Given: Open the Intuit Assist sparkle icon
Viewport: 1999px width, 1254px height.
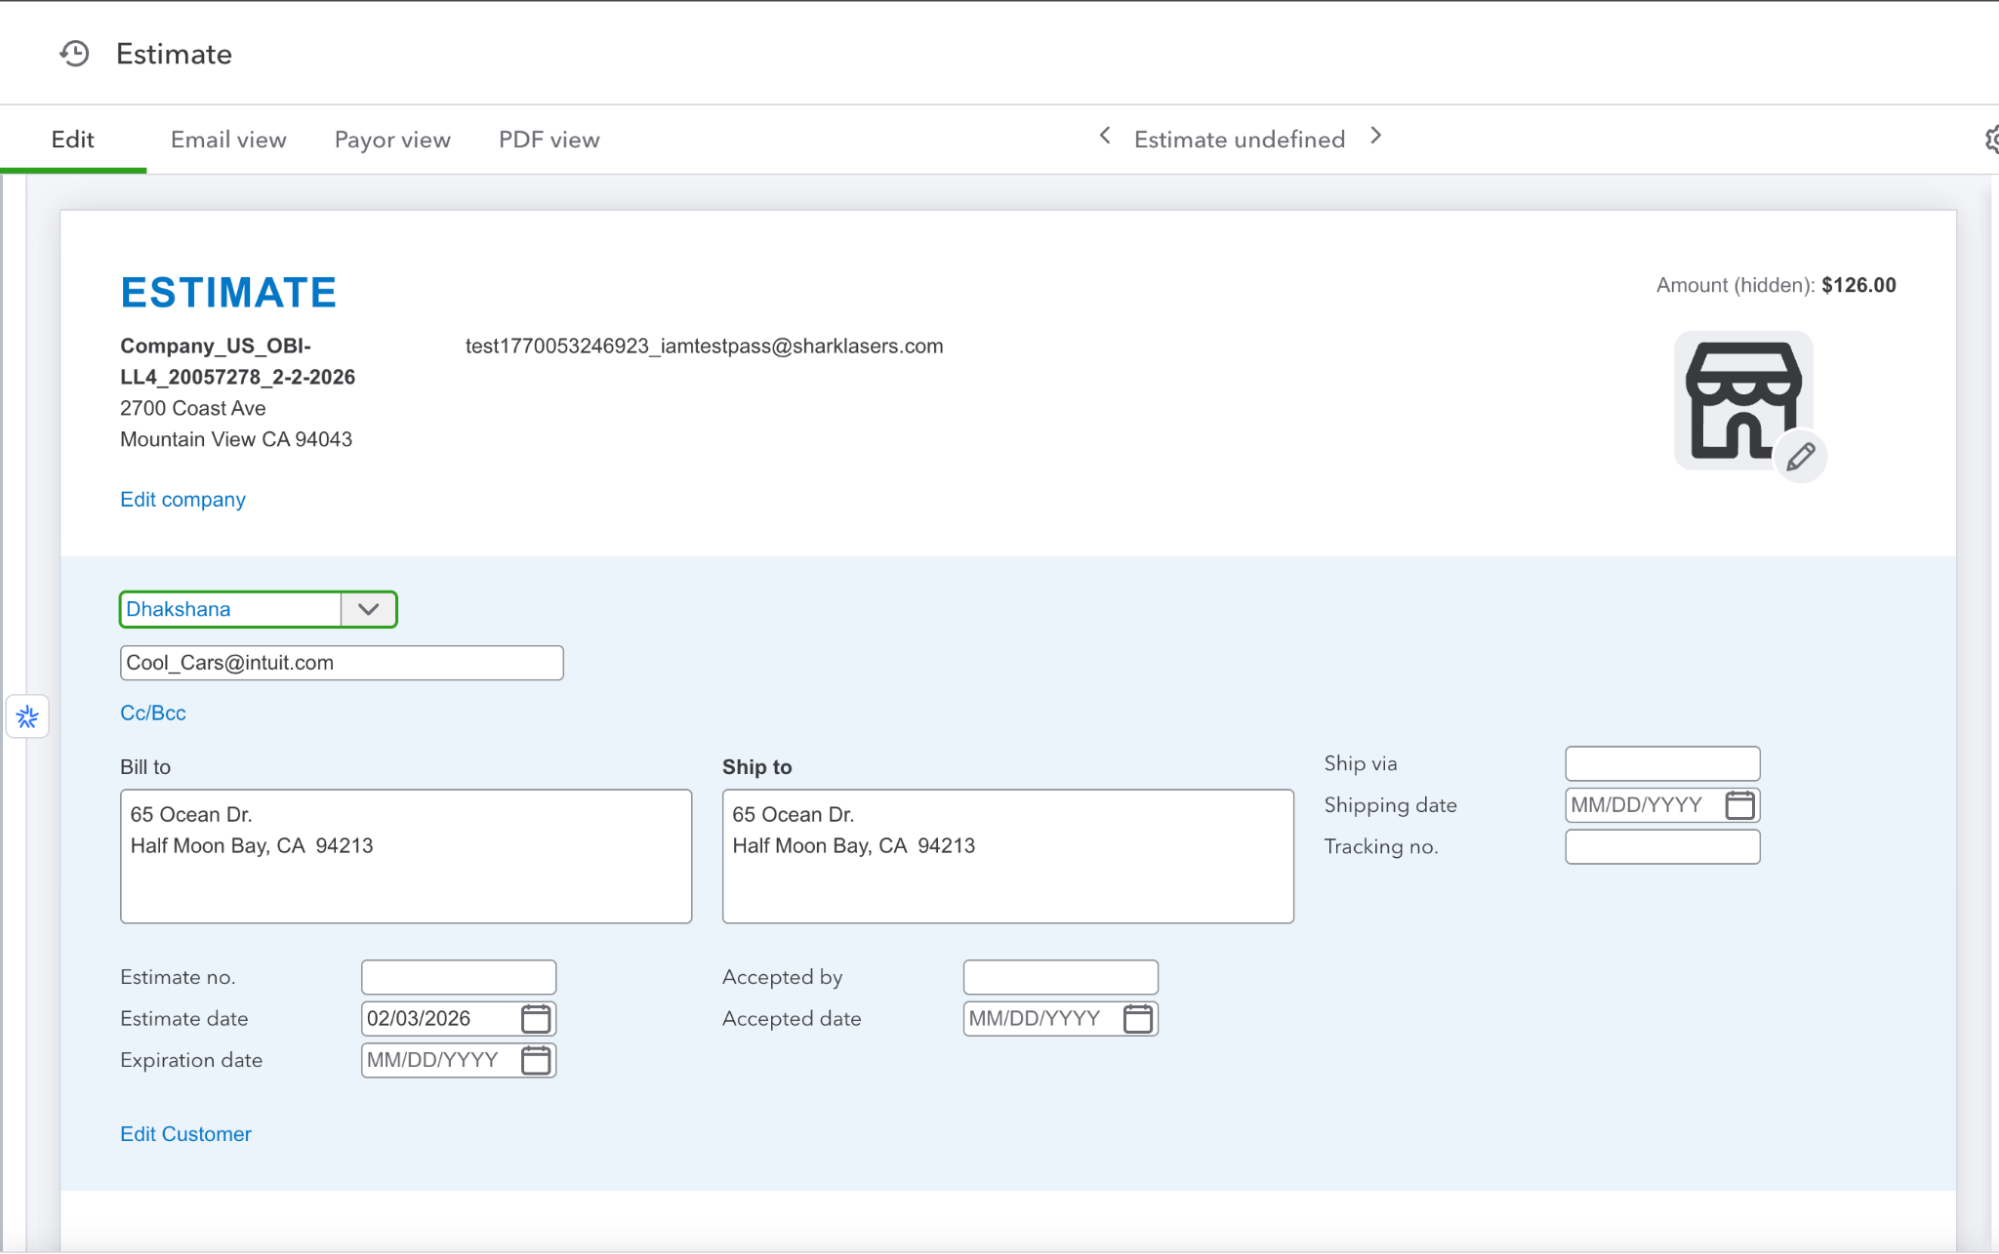Looking at the screenshot, I should [x=27, y=716].
